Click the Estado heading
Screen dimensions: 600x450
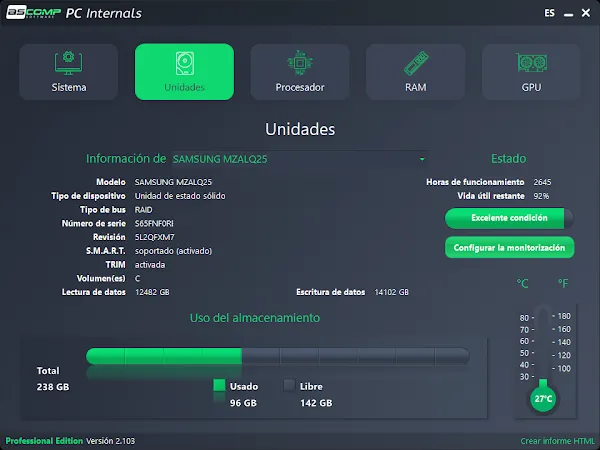tap(509, 159)
